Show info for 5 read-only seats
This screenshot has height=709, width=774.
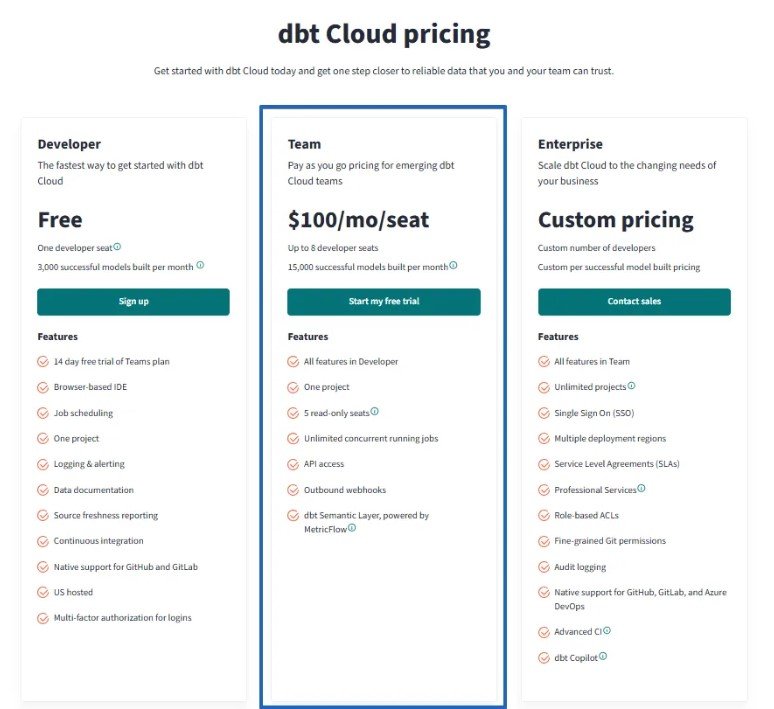pyautogui.click(x=375, y=411)
